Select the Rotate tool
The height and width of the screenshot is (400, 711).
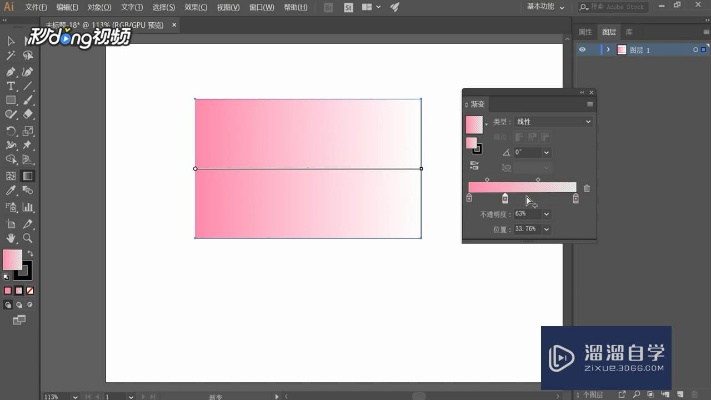pos(11,131)
